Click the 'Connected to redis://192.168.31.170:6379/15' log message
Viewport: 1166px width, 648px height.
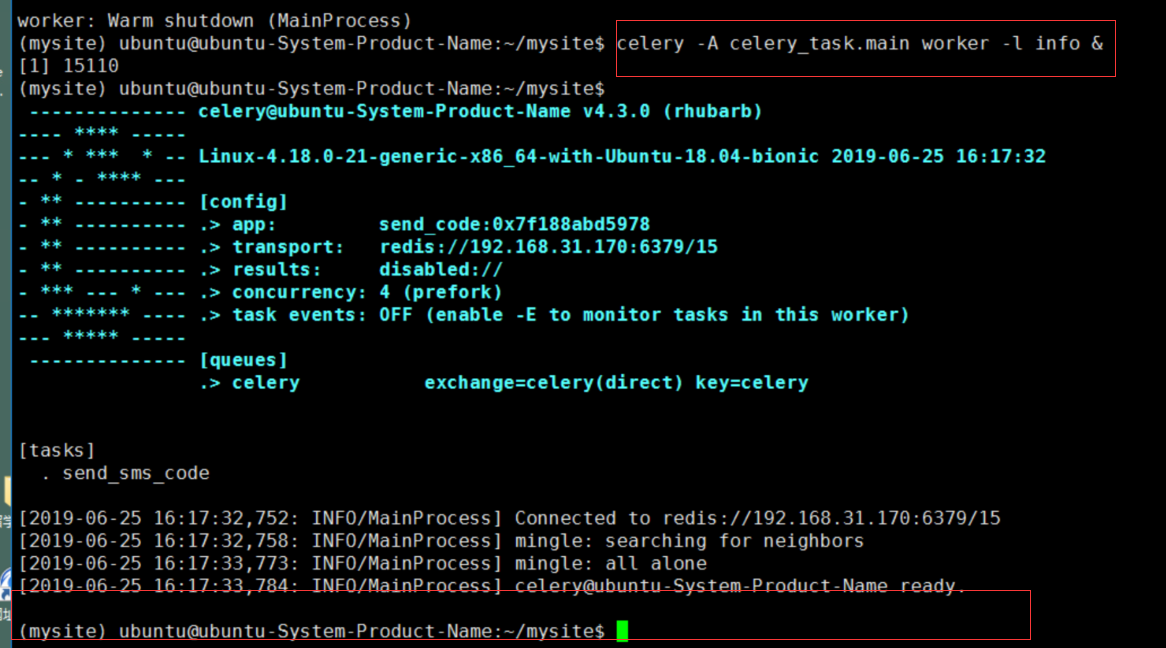(758, 519)
